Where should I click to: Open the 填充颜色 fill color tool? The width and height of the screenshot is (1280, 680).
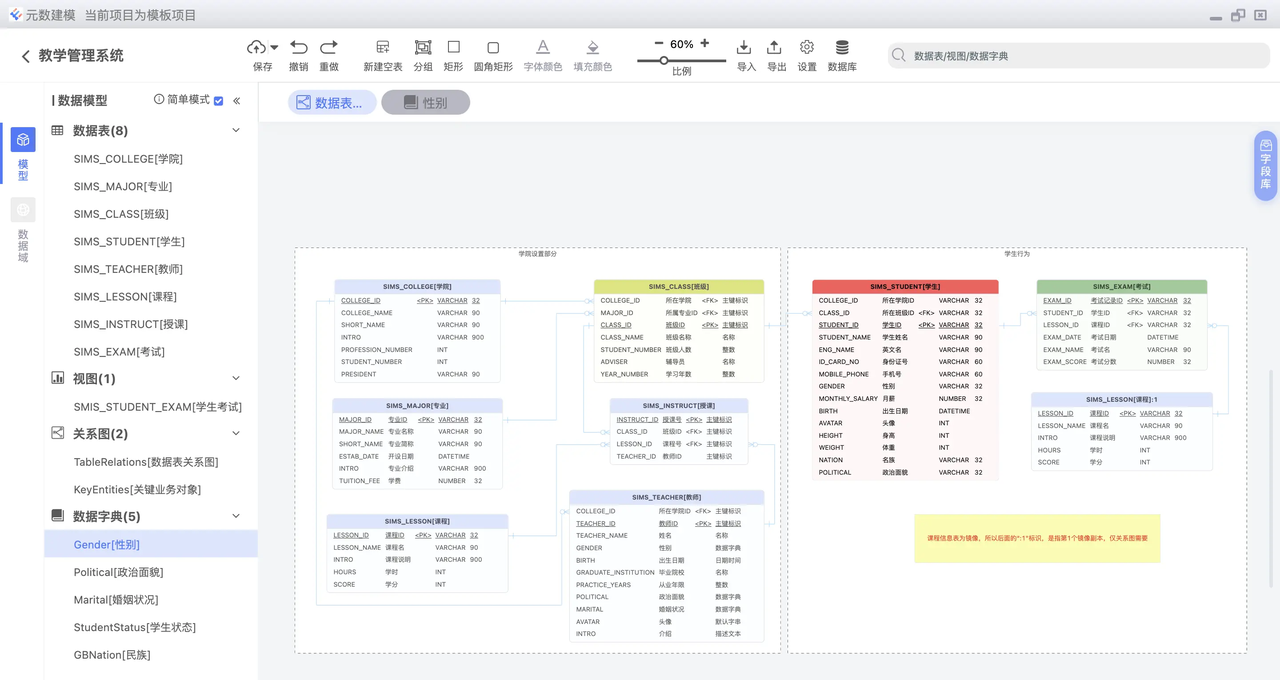[592, 47]
